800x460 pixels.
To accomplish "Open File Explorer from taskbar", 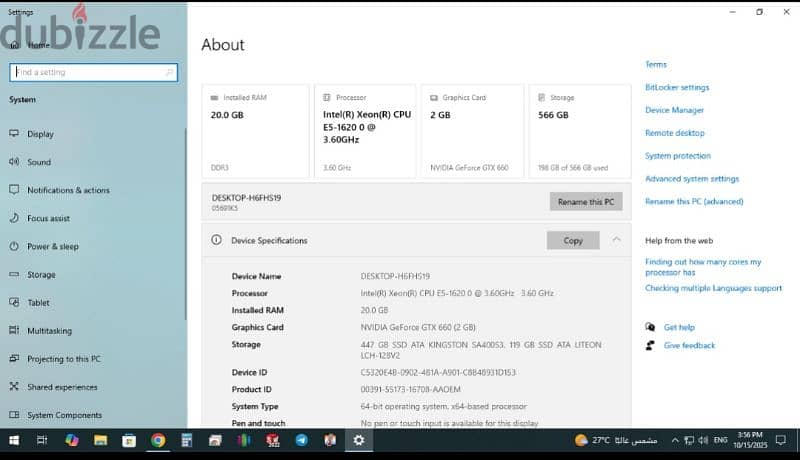I will pos(101,440).
